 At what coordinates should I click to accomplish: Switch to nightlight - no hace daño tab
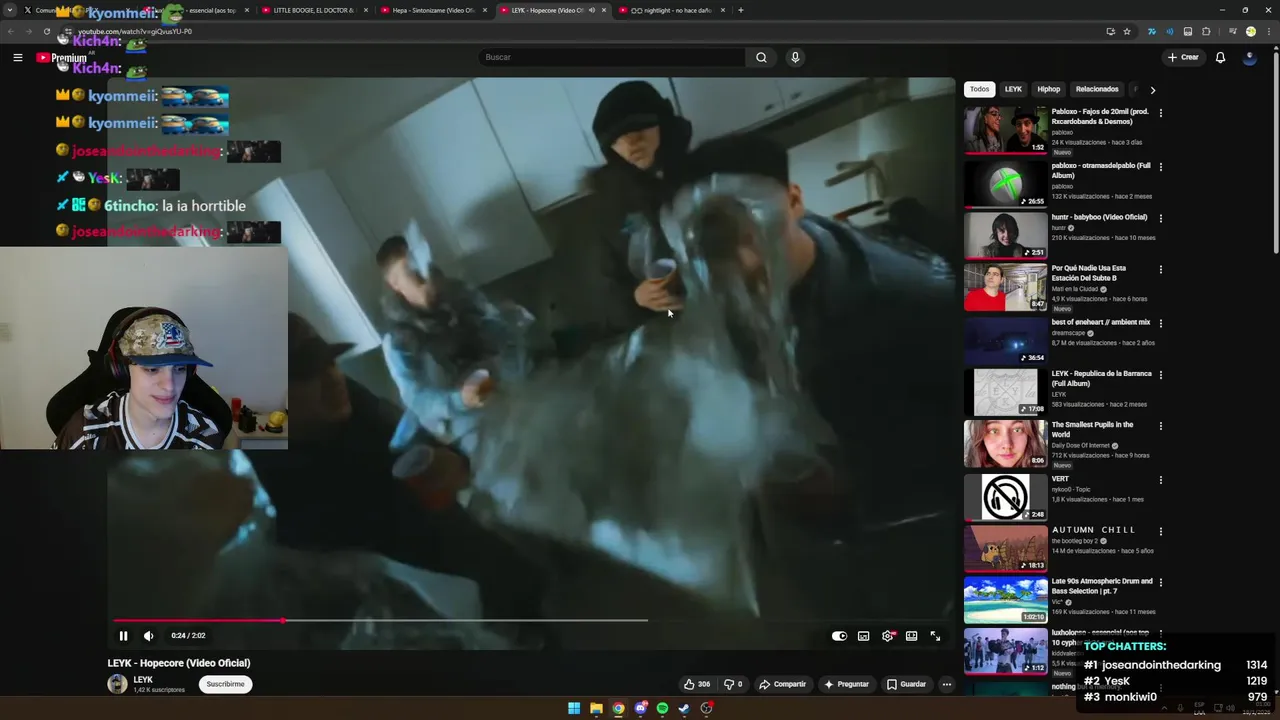[670, 10]
